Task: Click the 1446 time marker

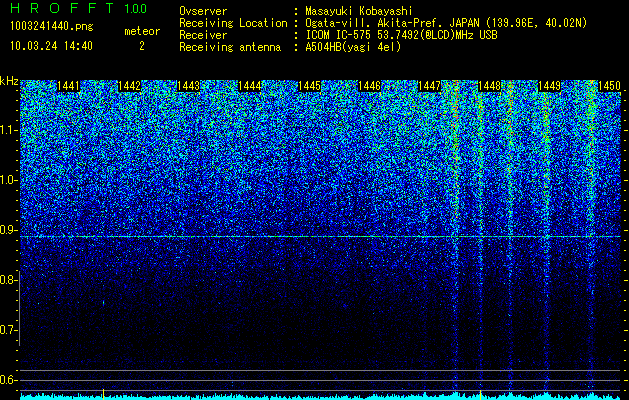Action: (x=369, y=86)
